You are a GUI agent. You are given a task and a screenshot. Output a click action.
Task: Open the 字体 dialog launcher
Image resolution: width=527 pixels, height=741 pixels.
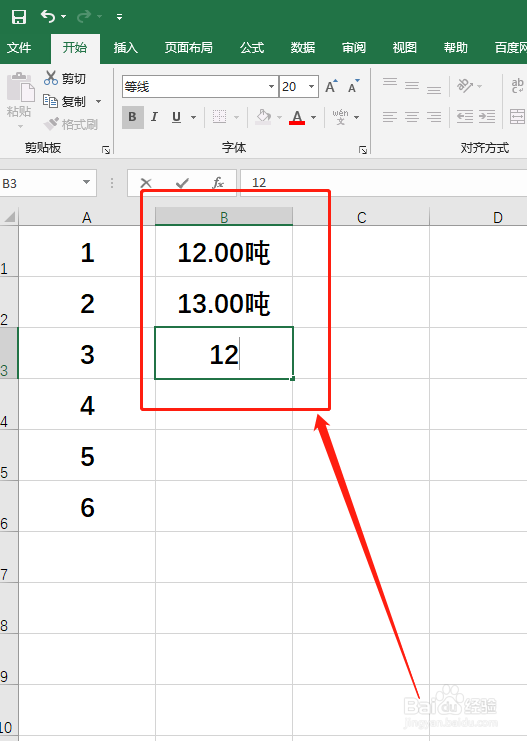363,150
